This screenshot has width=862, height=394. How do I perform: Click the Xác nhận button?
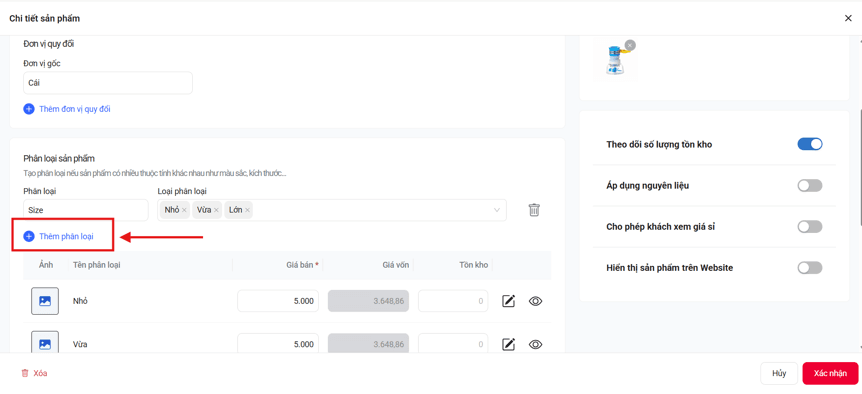(830, 373)
